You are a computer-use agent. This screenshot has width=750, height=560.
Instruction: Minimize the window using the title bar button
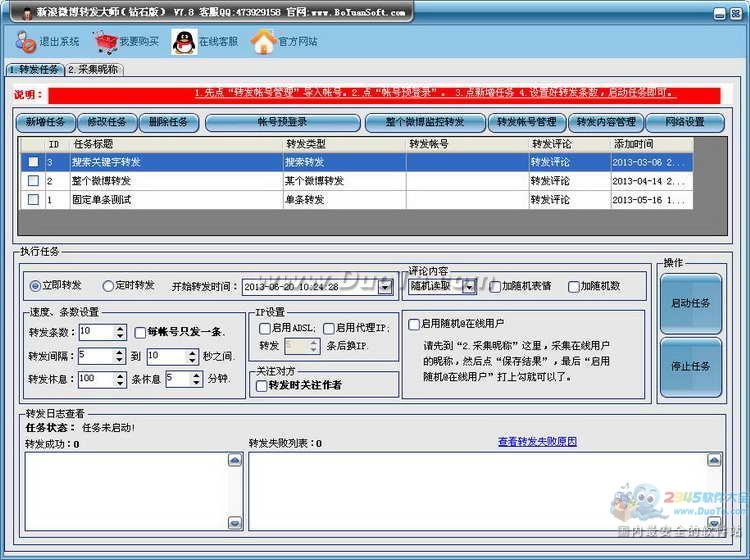(x=720, y=13)
